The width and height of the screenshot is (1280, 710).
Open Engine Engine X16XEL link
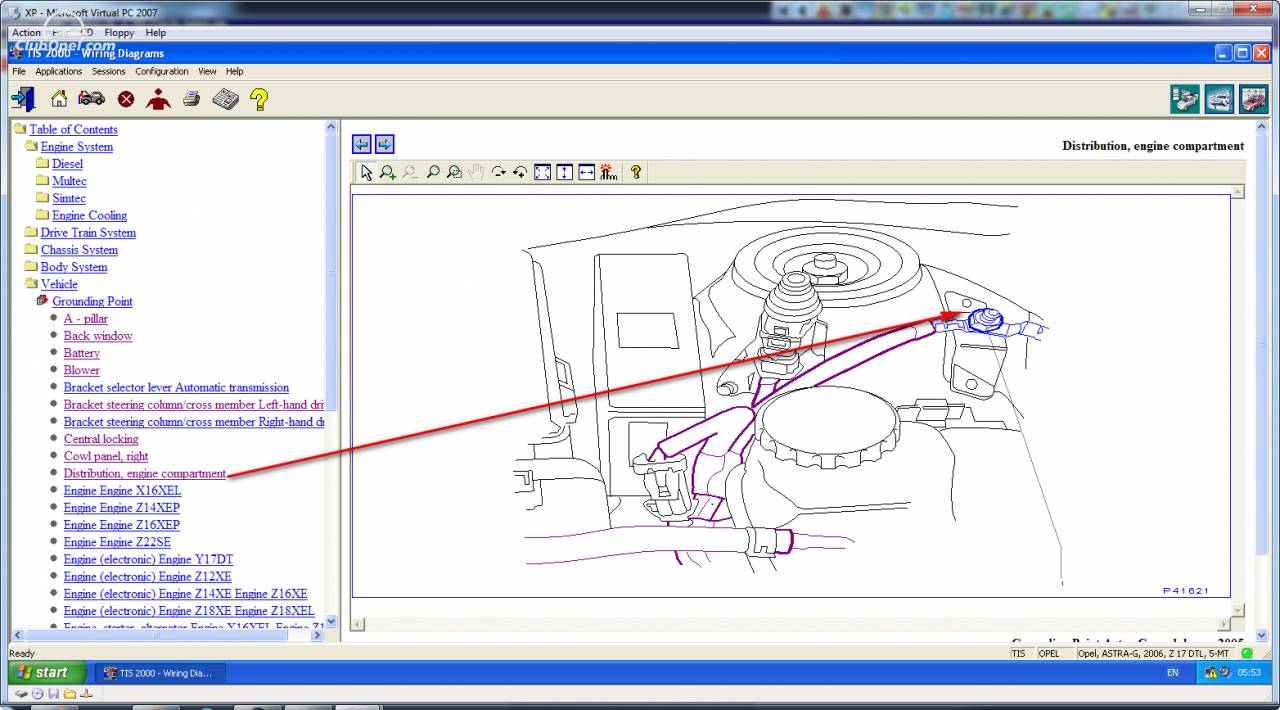122,490
